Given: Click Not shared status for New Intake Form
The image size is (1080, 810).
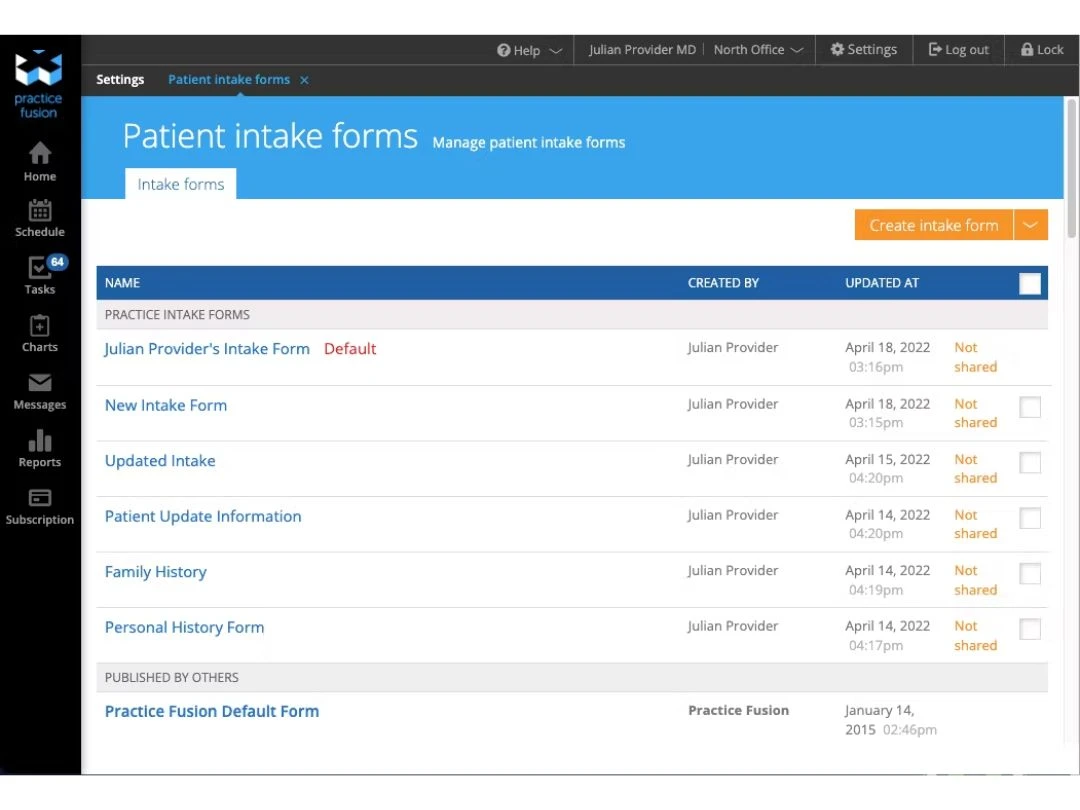Looking at the screenshot, I should [975, 413].
